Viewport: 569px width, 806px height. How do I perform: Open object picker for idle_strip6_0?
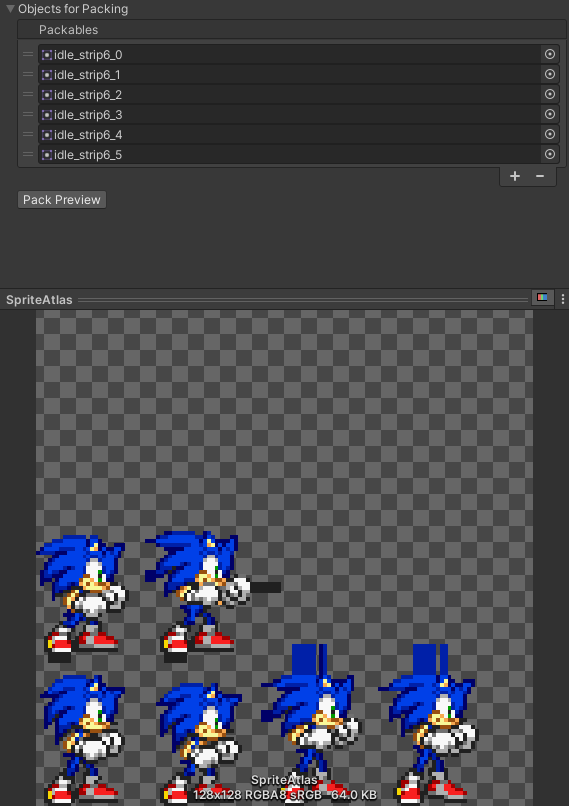click(x=549, y=54)
